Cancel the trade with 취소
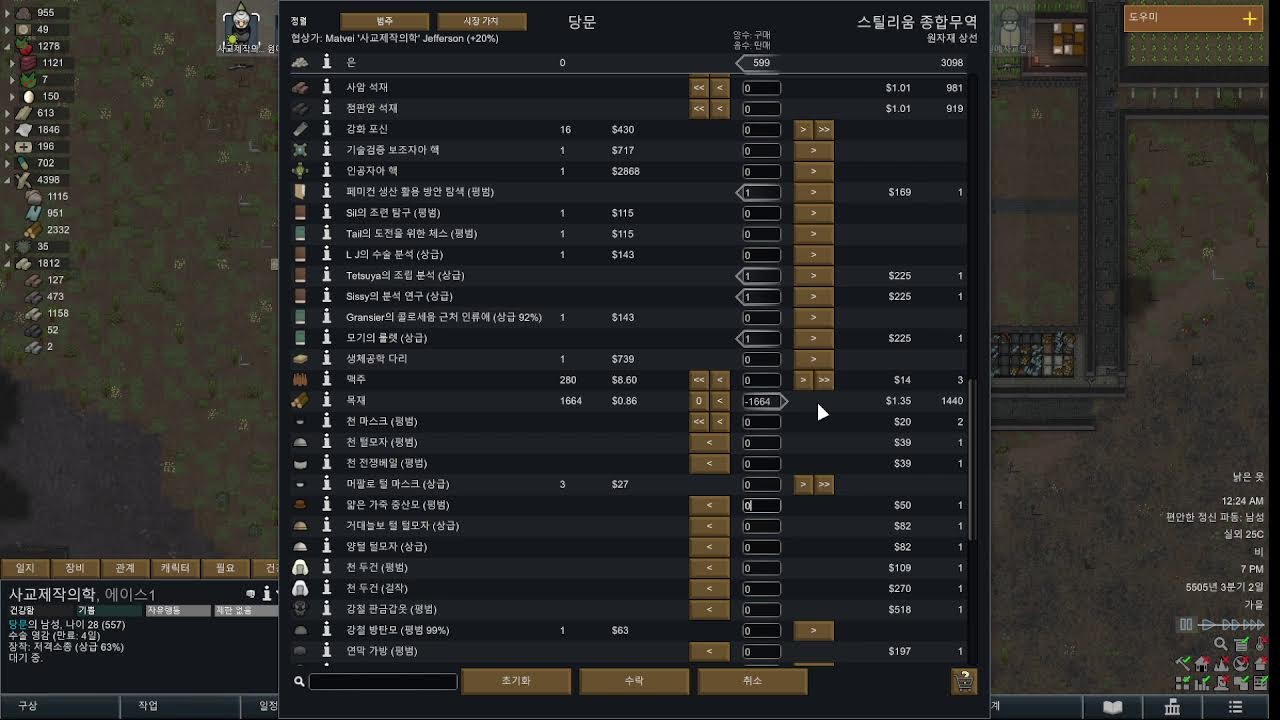 [752, 681]
